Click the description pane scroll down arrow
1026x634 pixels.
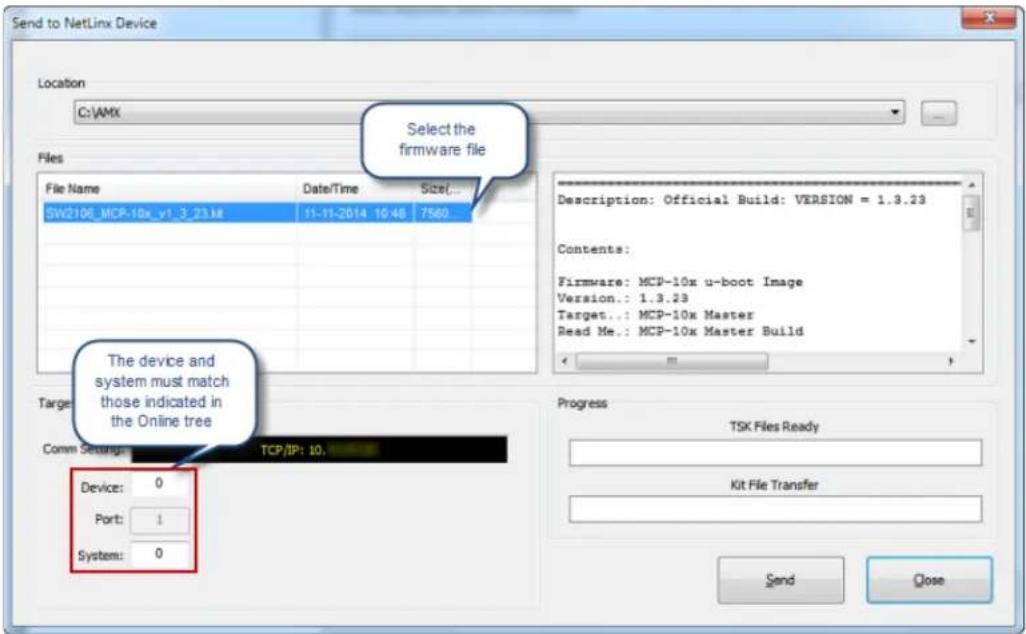click(972, 342)
